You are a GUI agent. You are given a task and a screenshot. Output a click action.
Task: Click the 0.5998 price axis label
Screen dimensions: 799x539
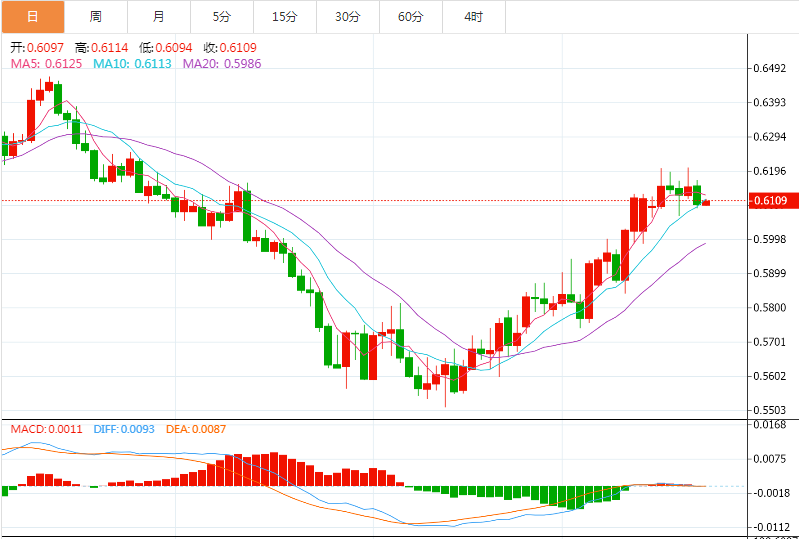769,239
